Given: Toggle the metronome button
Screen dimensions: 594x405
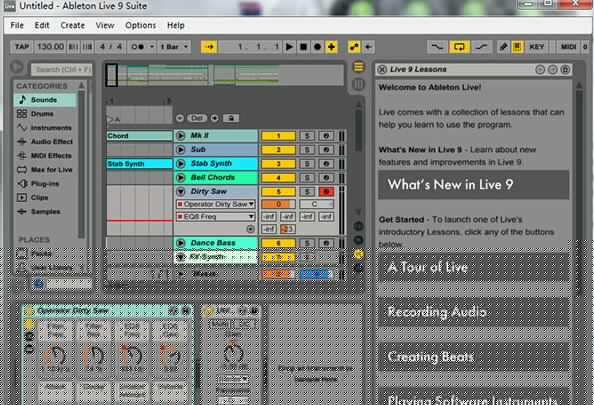Looking at the screenshot, I should click(138, 47).
